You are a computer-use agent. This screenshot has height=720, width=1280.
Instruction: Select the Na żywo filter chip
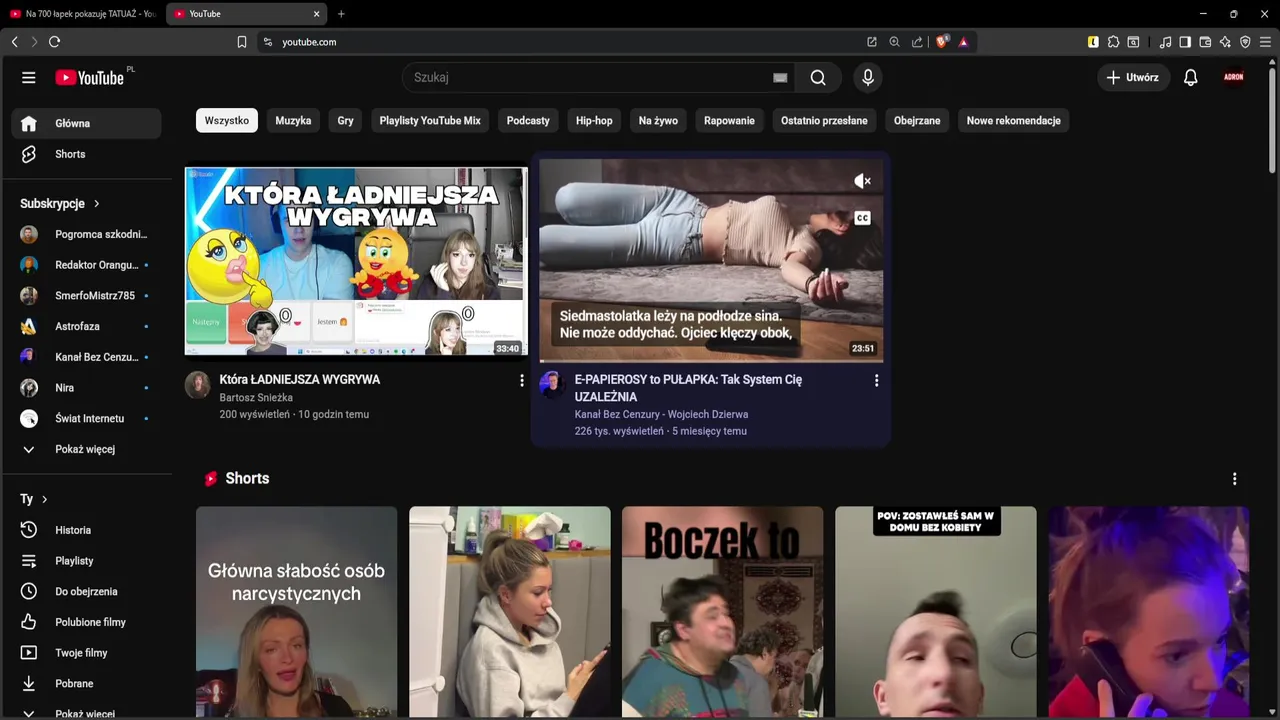pos(658,121)
